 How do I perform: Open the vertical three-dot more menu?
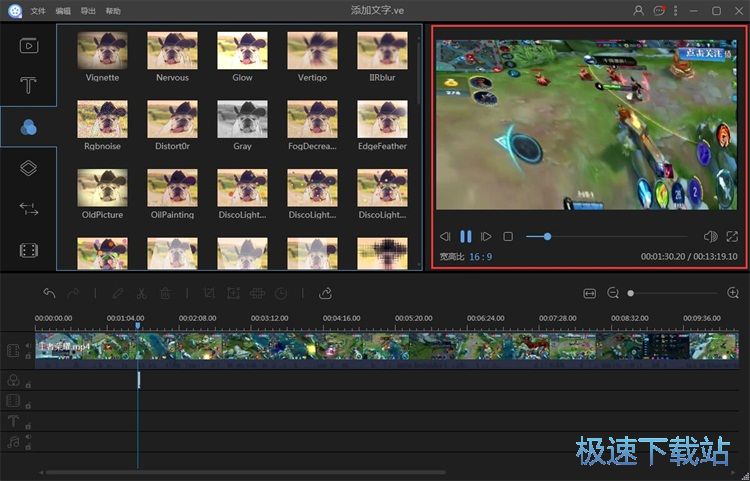(675, 10)
